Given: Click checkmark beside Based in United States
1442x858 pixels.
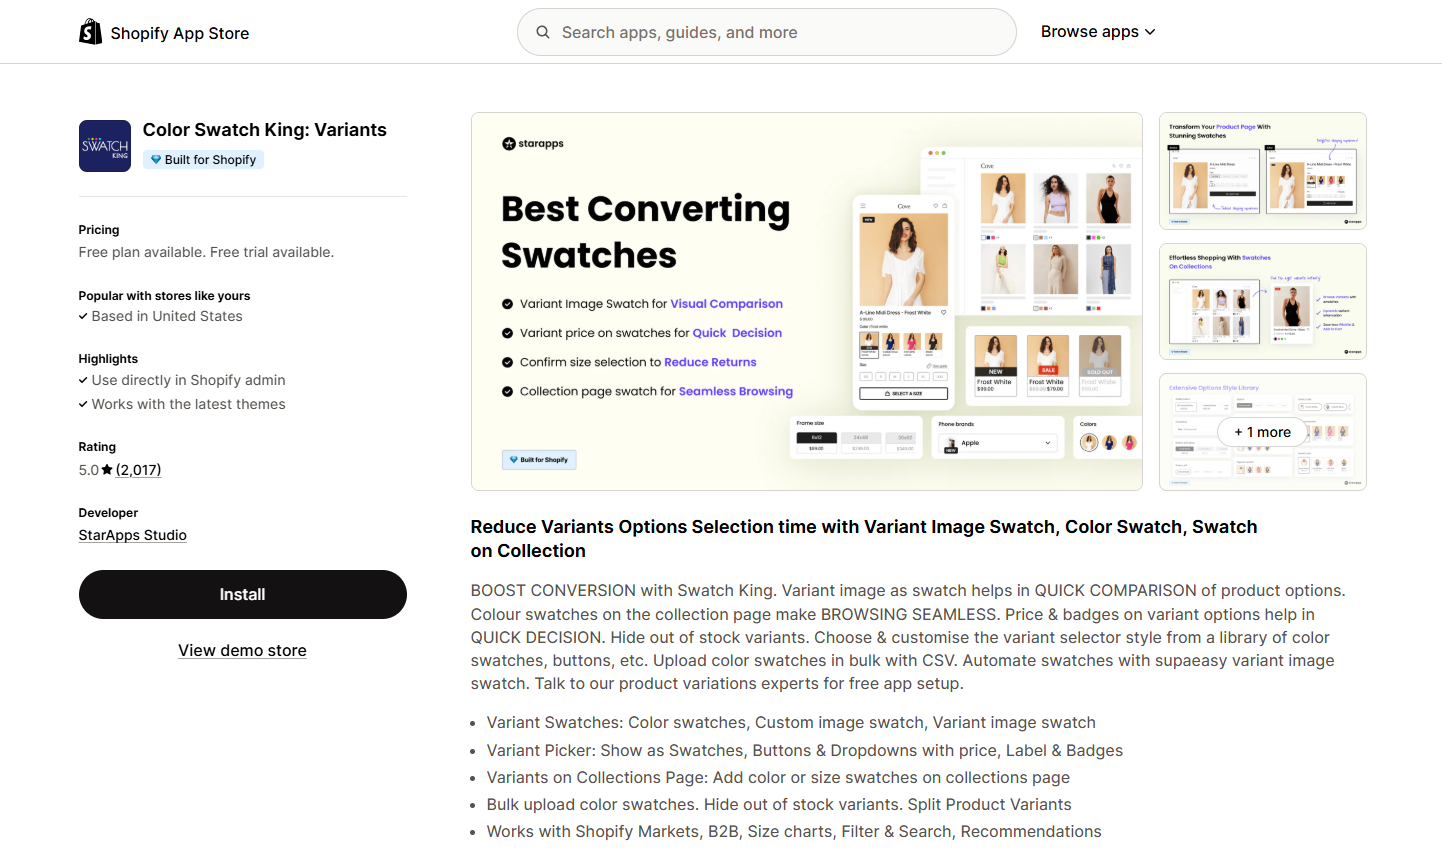Looking at the screenshot, I should pyautogui.click(x=83, y=317).
